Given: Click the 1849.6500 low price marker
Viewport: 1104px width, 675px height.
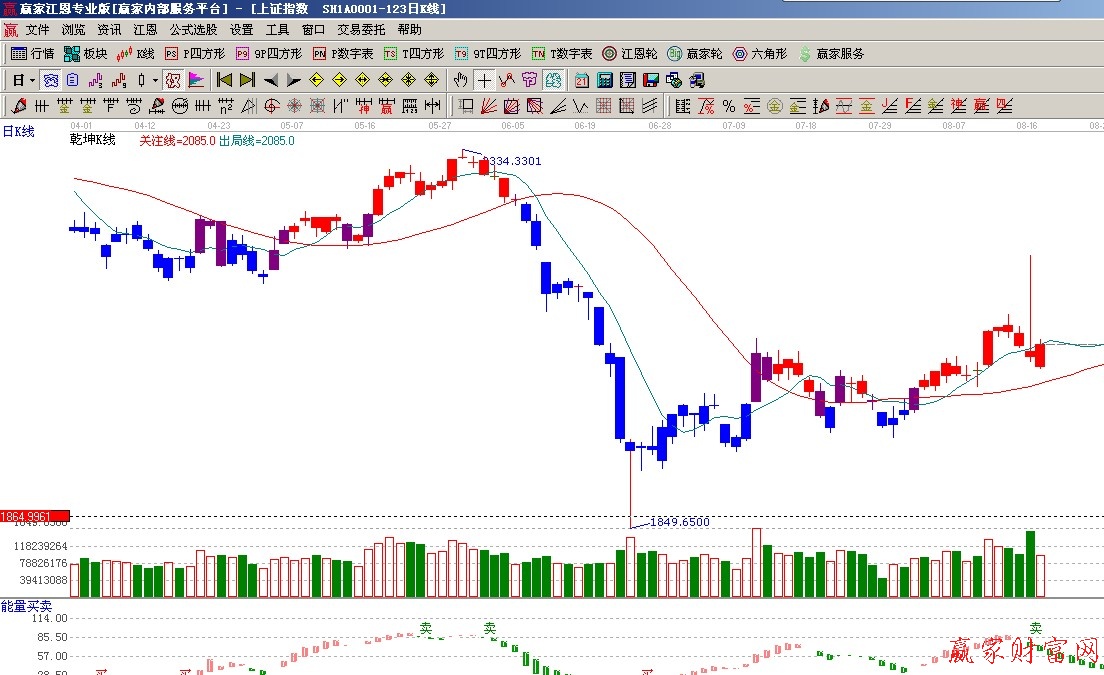Looking at the screenshot, I should pos(679,522).
